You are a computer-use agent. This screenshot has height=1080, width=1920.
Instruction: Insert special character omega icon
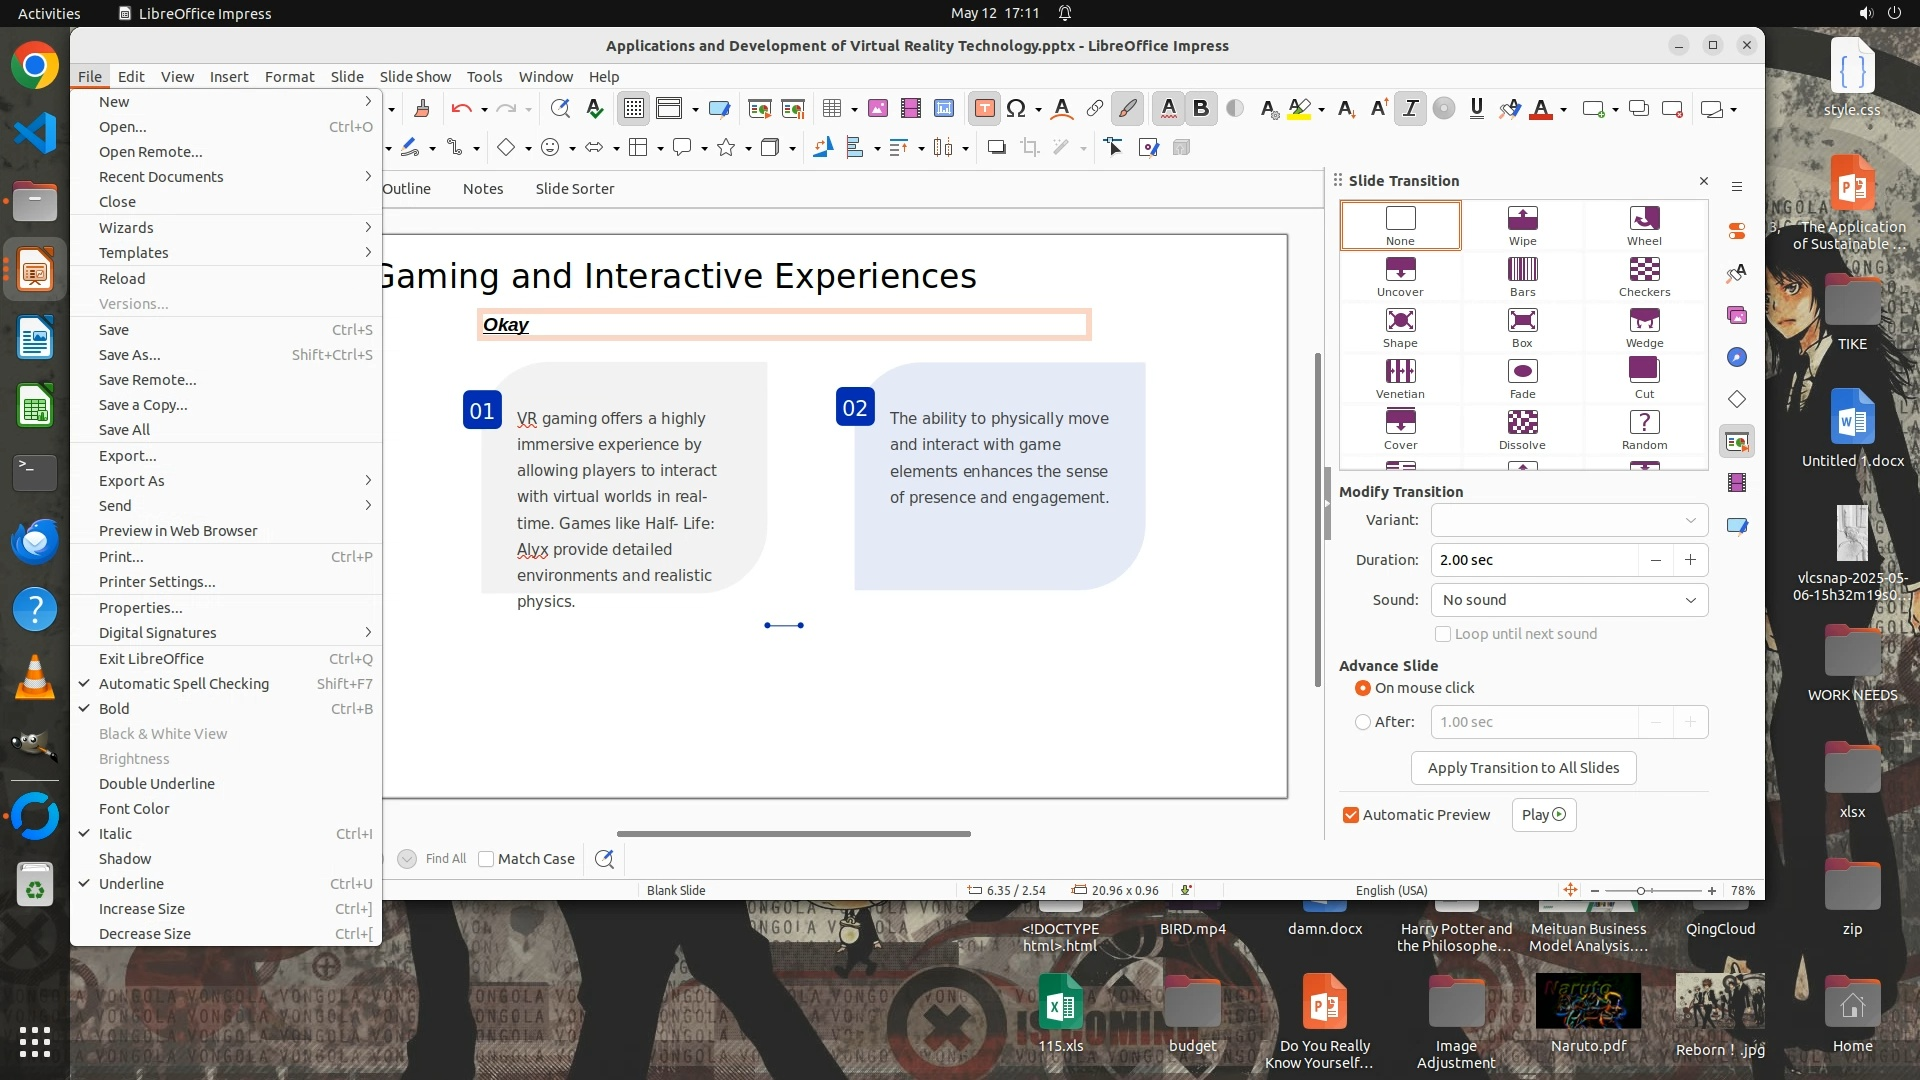pos(1016,109)
